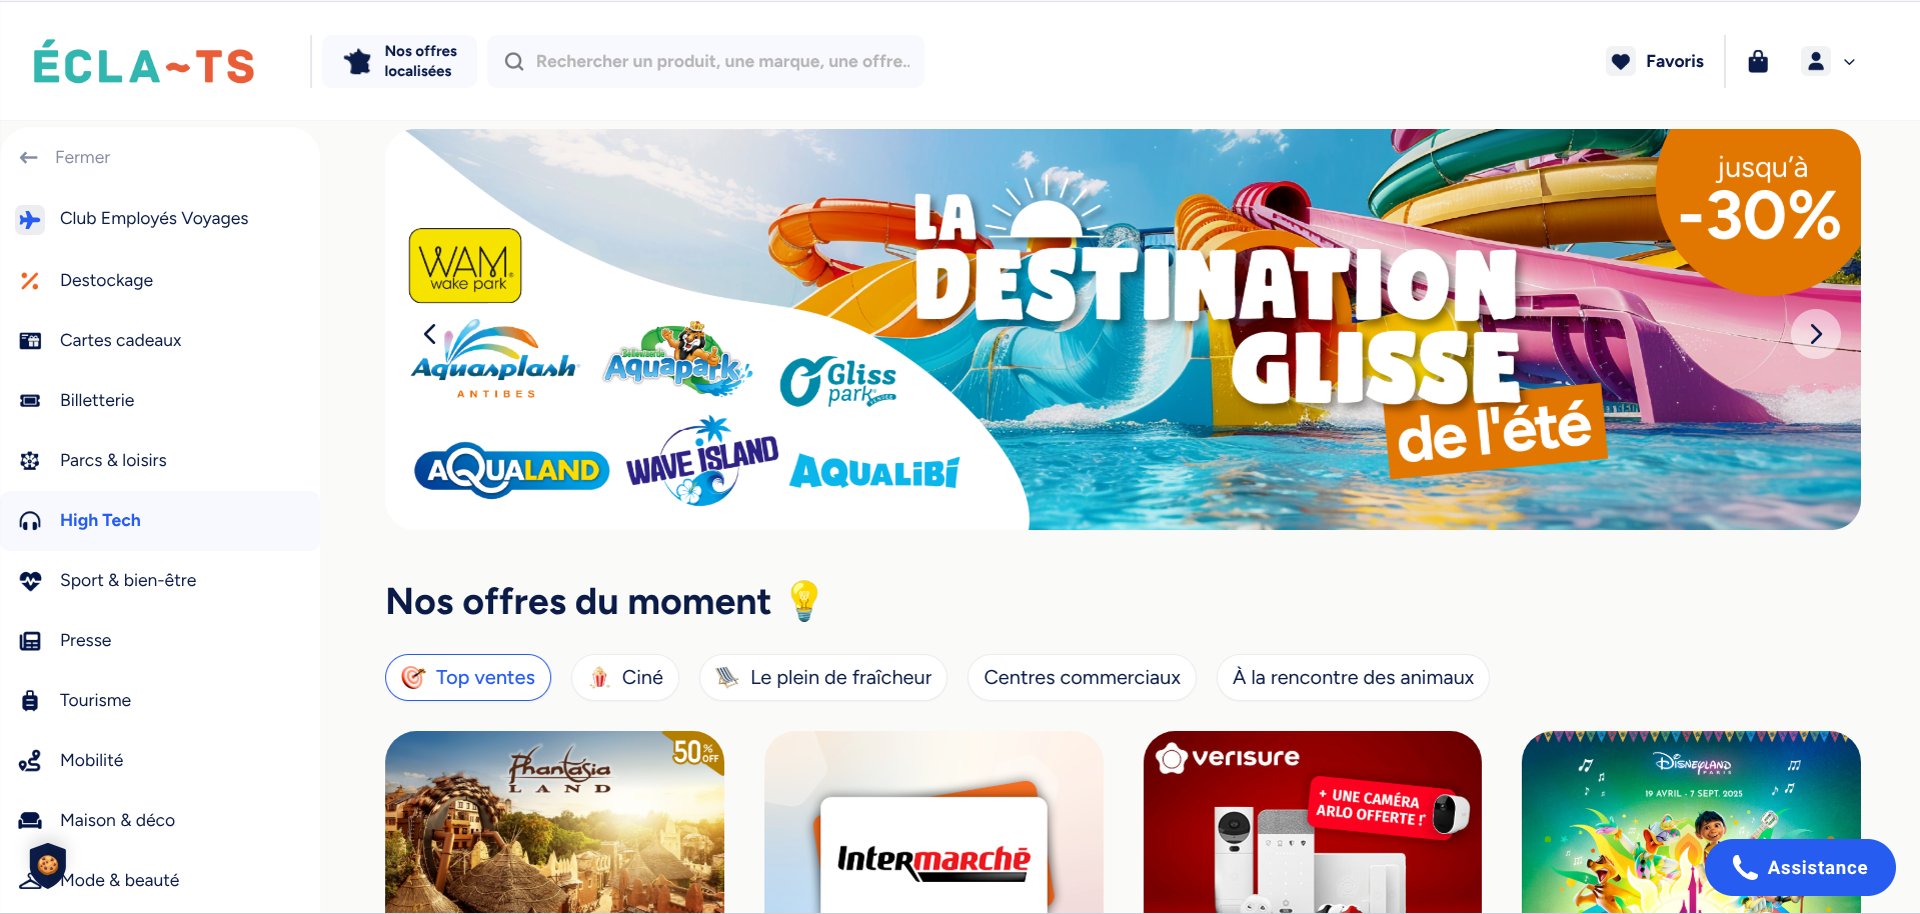Open Nos offres localisées button
Viewport: 1920px width, 914px height.
click(400, 62)
